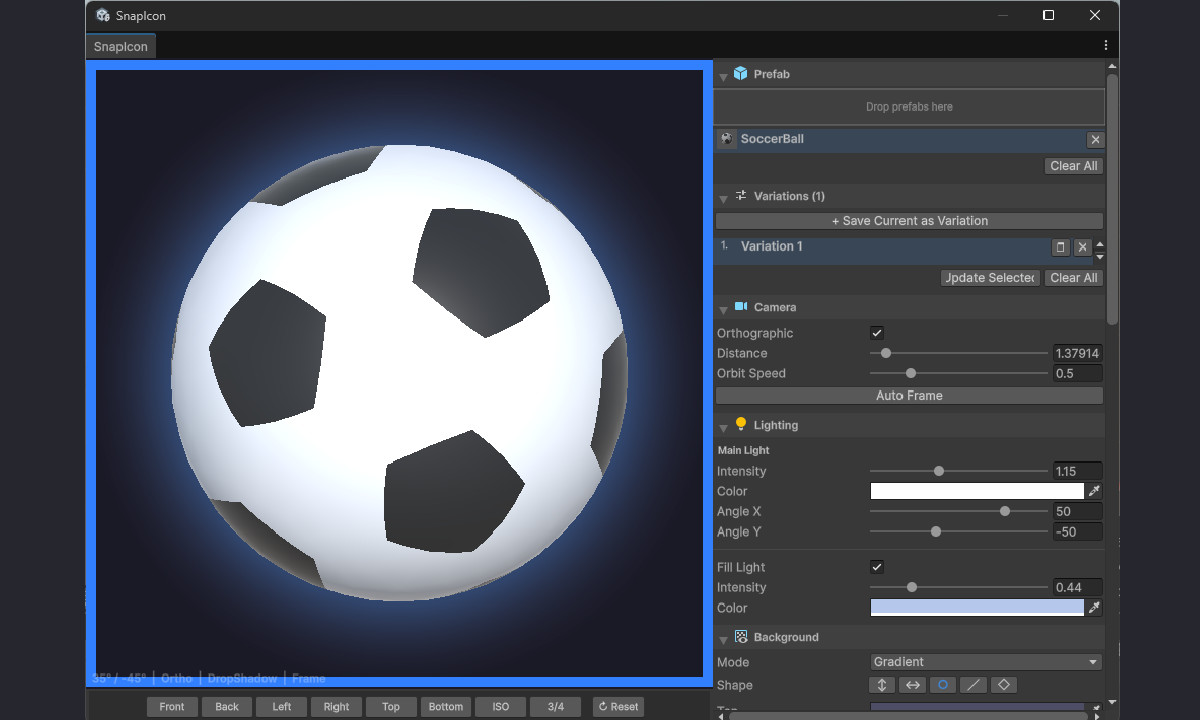Open the background Mode dropdown showing Gradient

point(985,661)
